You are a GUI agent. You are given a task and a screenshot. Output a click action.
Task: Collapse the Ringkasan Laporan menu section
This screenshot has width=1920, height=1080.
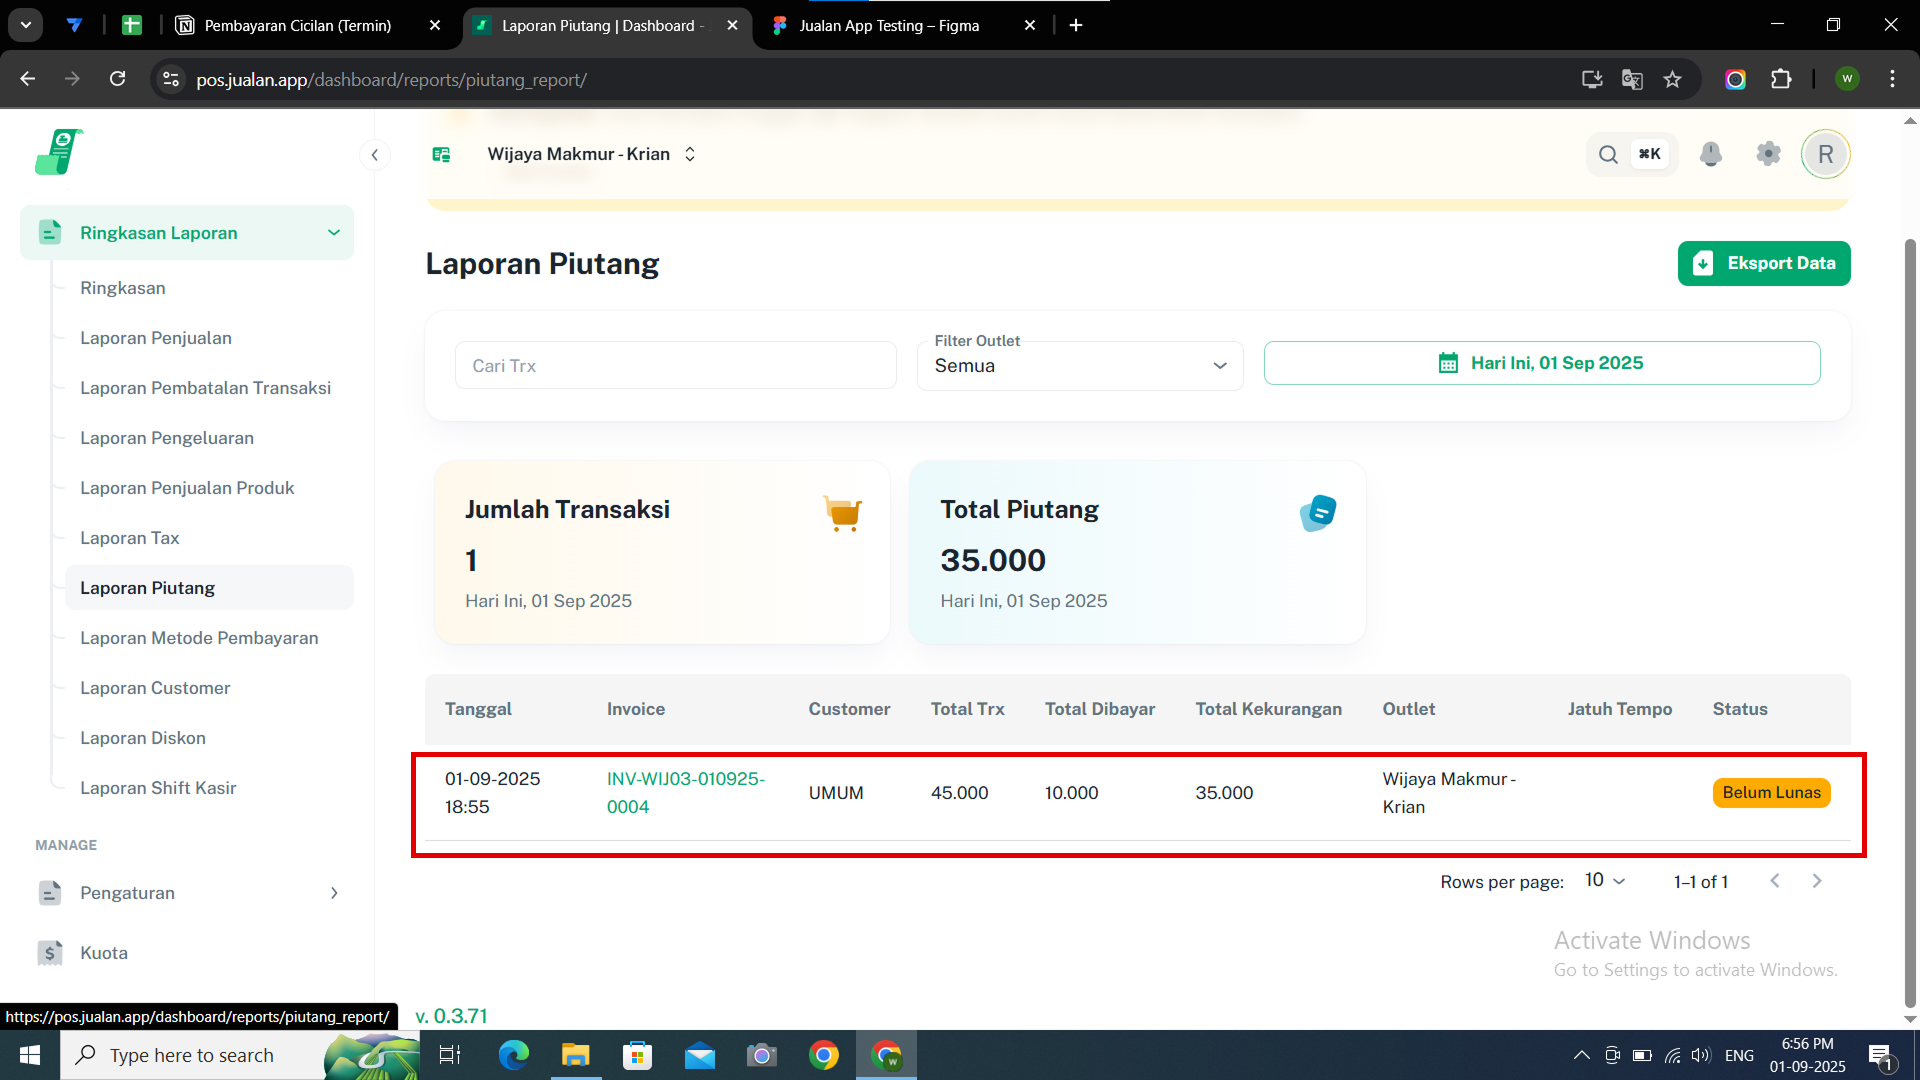(333, 232)
